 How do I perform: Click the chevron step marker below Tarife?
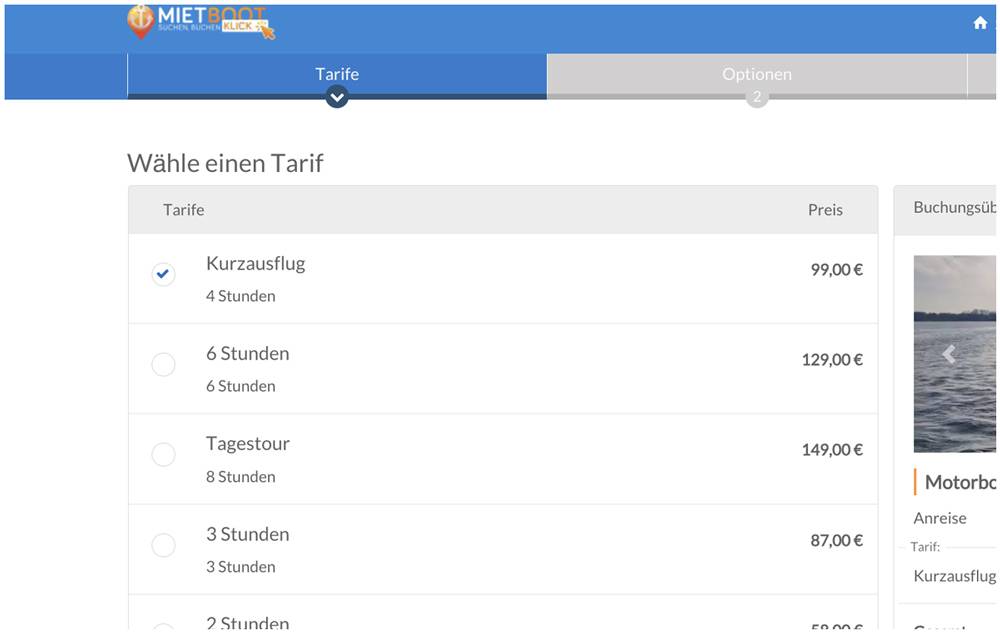tap(337, 97)
